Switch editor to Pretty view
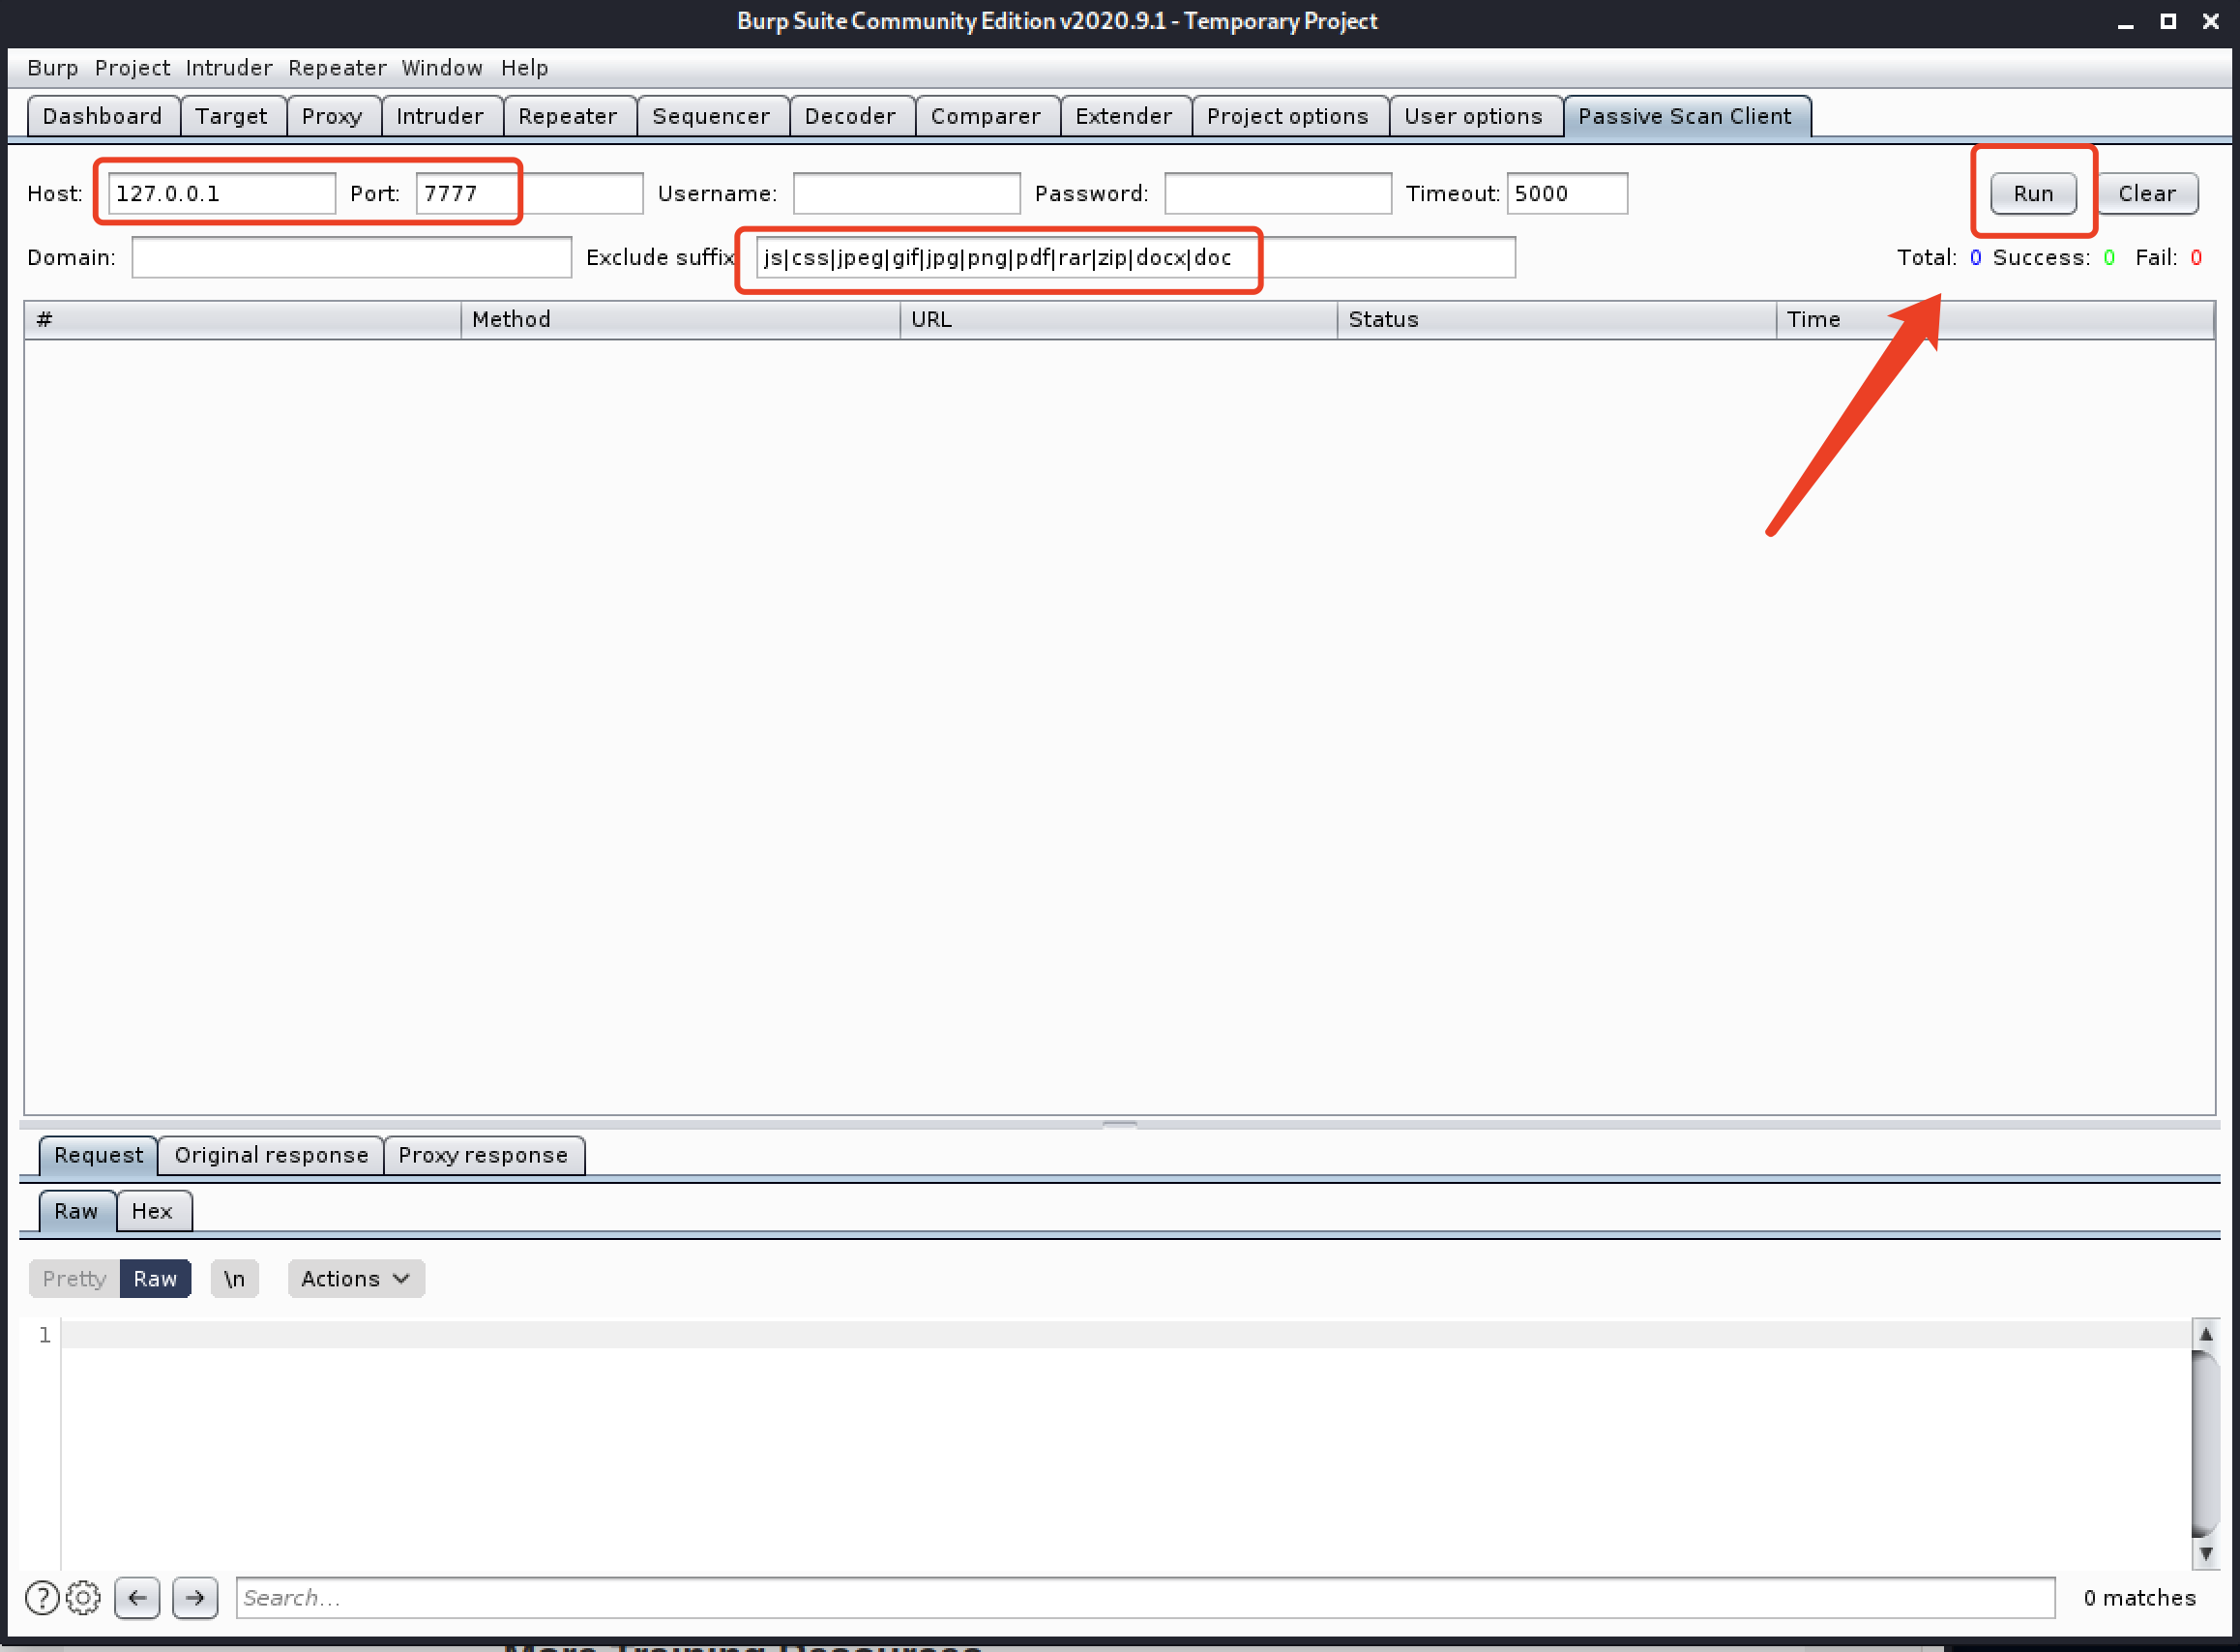2240x1652 pixels. click(74, 1279)
